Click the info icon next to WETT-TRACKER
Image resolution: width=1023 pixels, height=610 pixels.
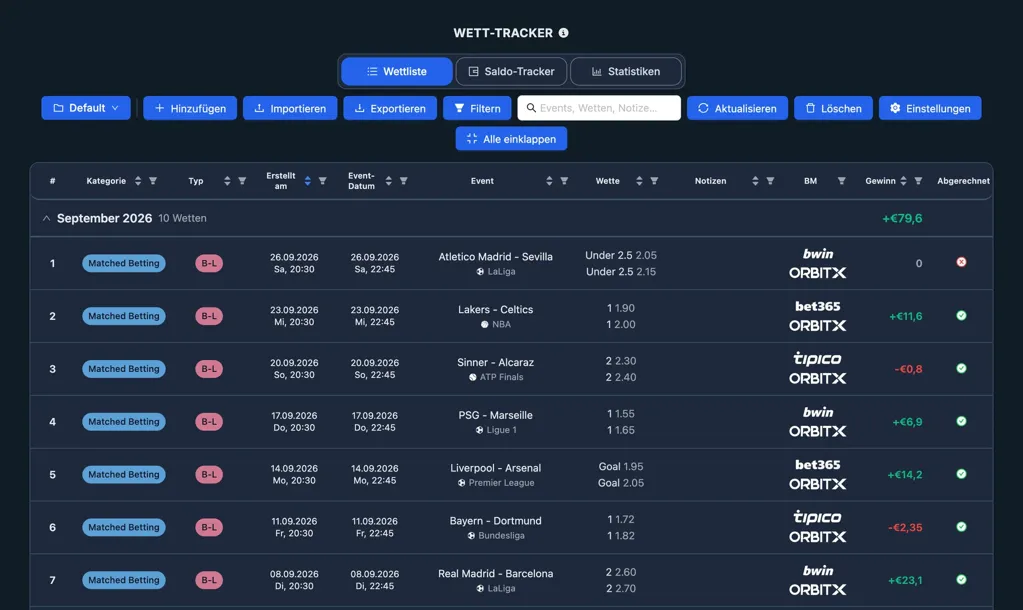tap(564, 33)
